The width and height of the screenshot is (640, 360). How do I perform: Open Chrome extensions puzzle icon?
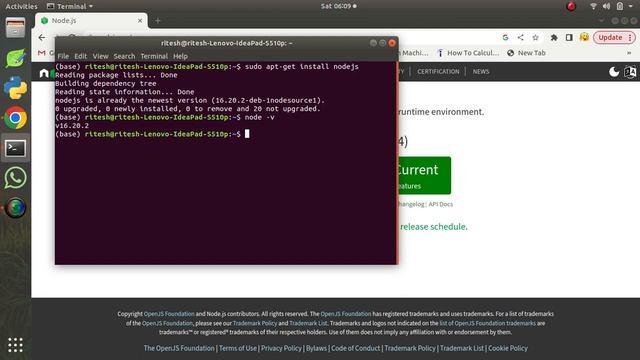pyautogui.click(x=554, y=38)
